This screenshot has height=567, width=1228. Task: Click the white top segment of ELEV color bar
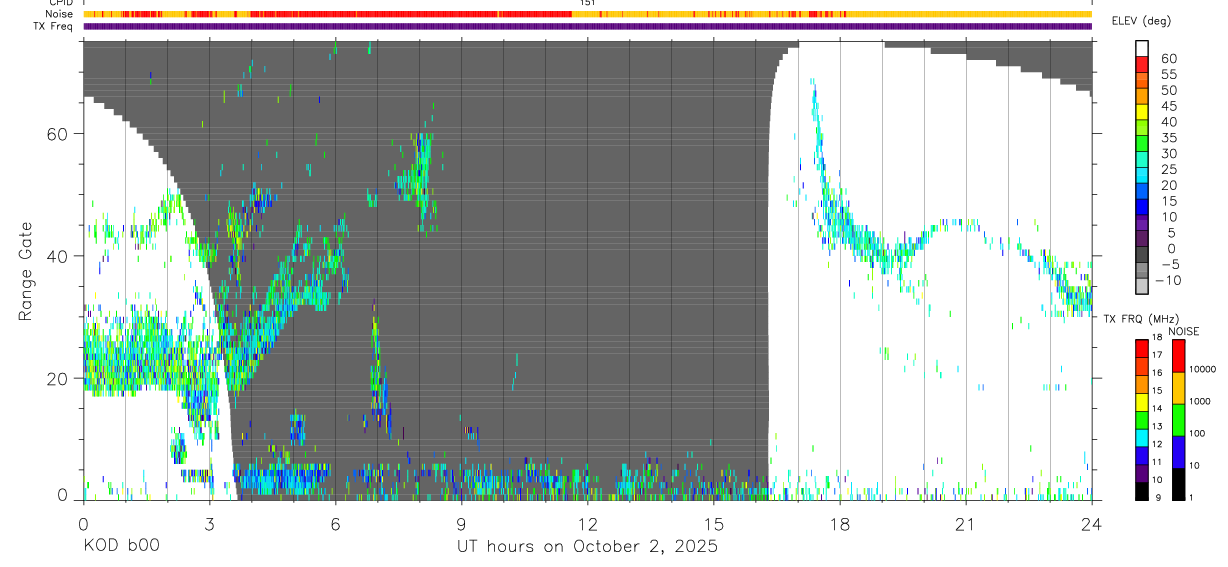(x=1142, y=49)
